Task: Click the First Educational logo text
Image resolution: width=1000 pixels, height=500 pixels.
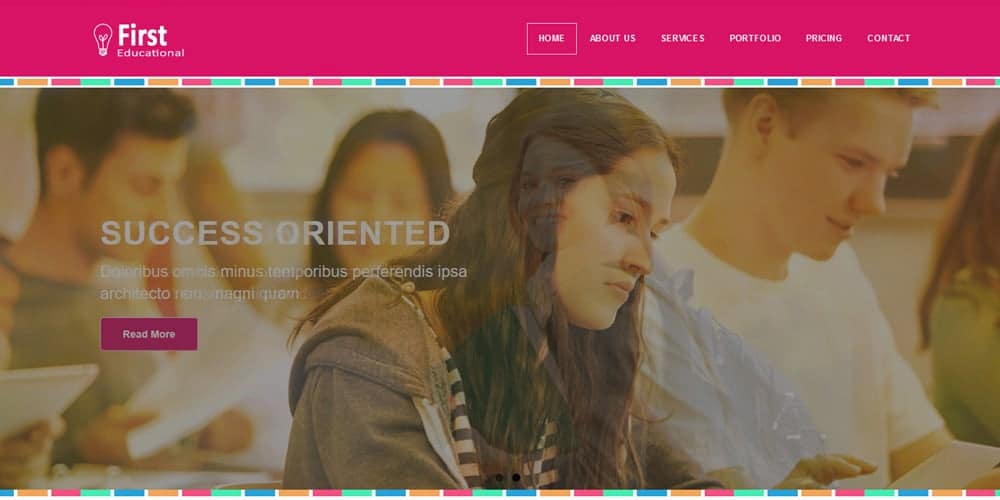Action: (x=151, y=40)
